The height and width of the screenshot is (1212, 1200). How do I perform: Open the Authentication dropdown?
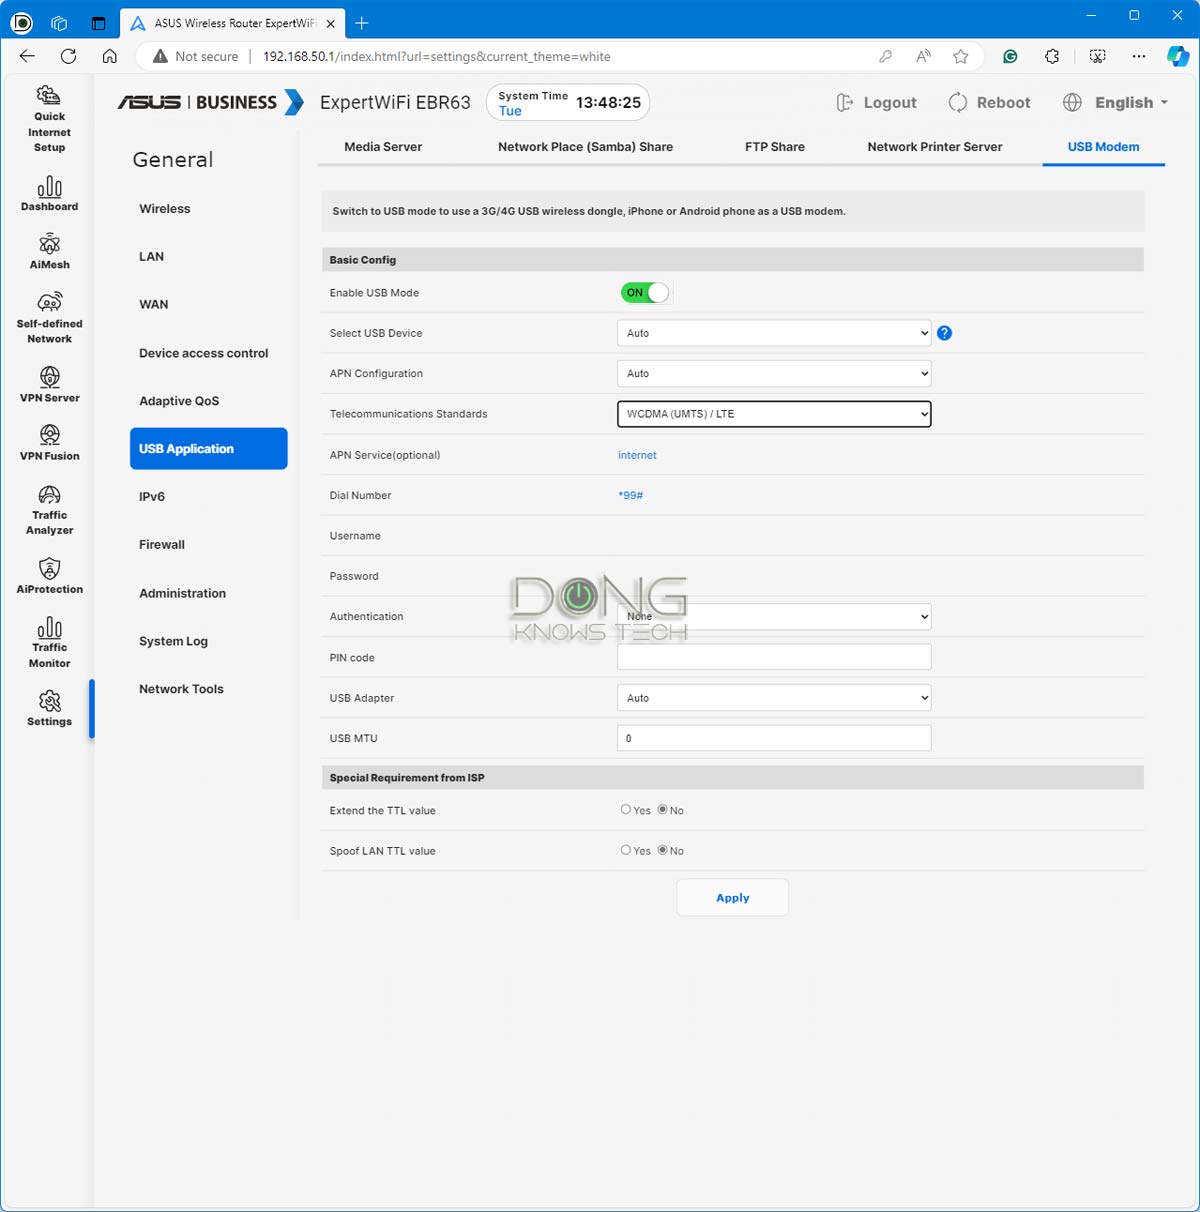click(774, 616)
